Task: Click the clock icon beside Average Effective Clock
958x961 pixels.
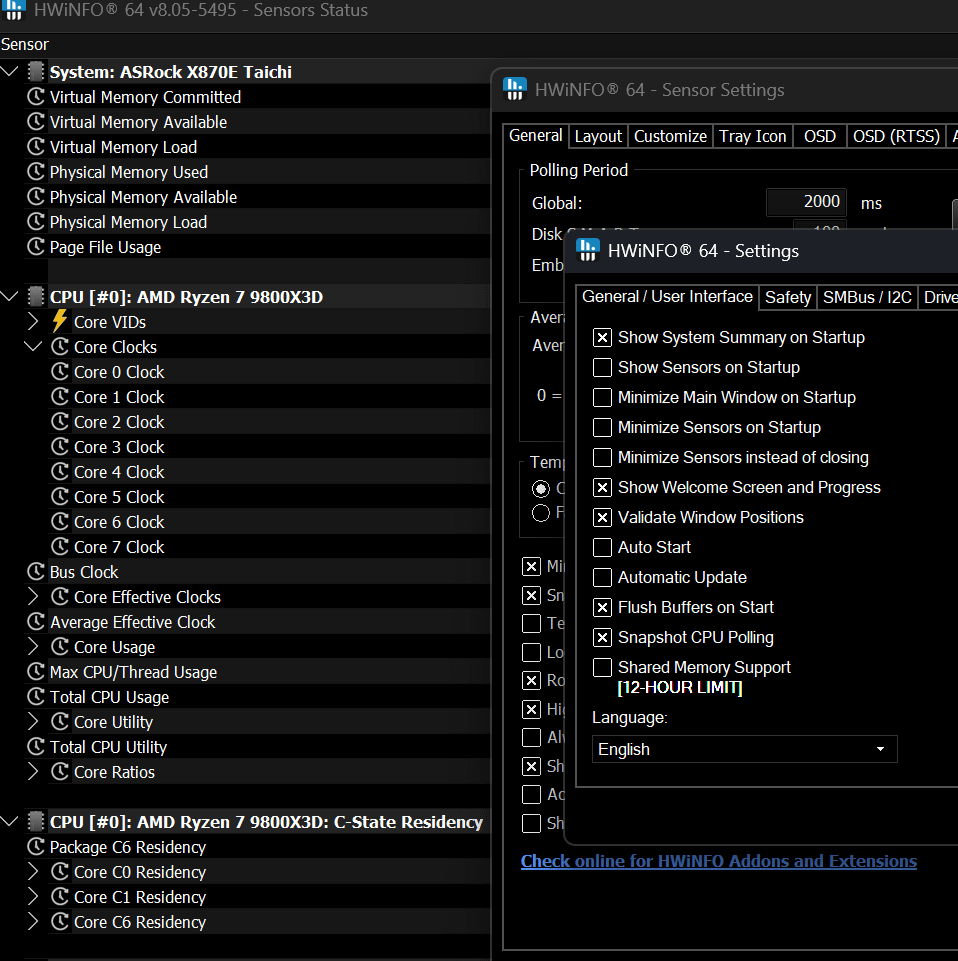Action: coord(36,622)
